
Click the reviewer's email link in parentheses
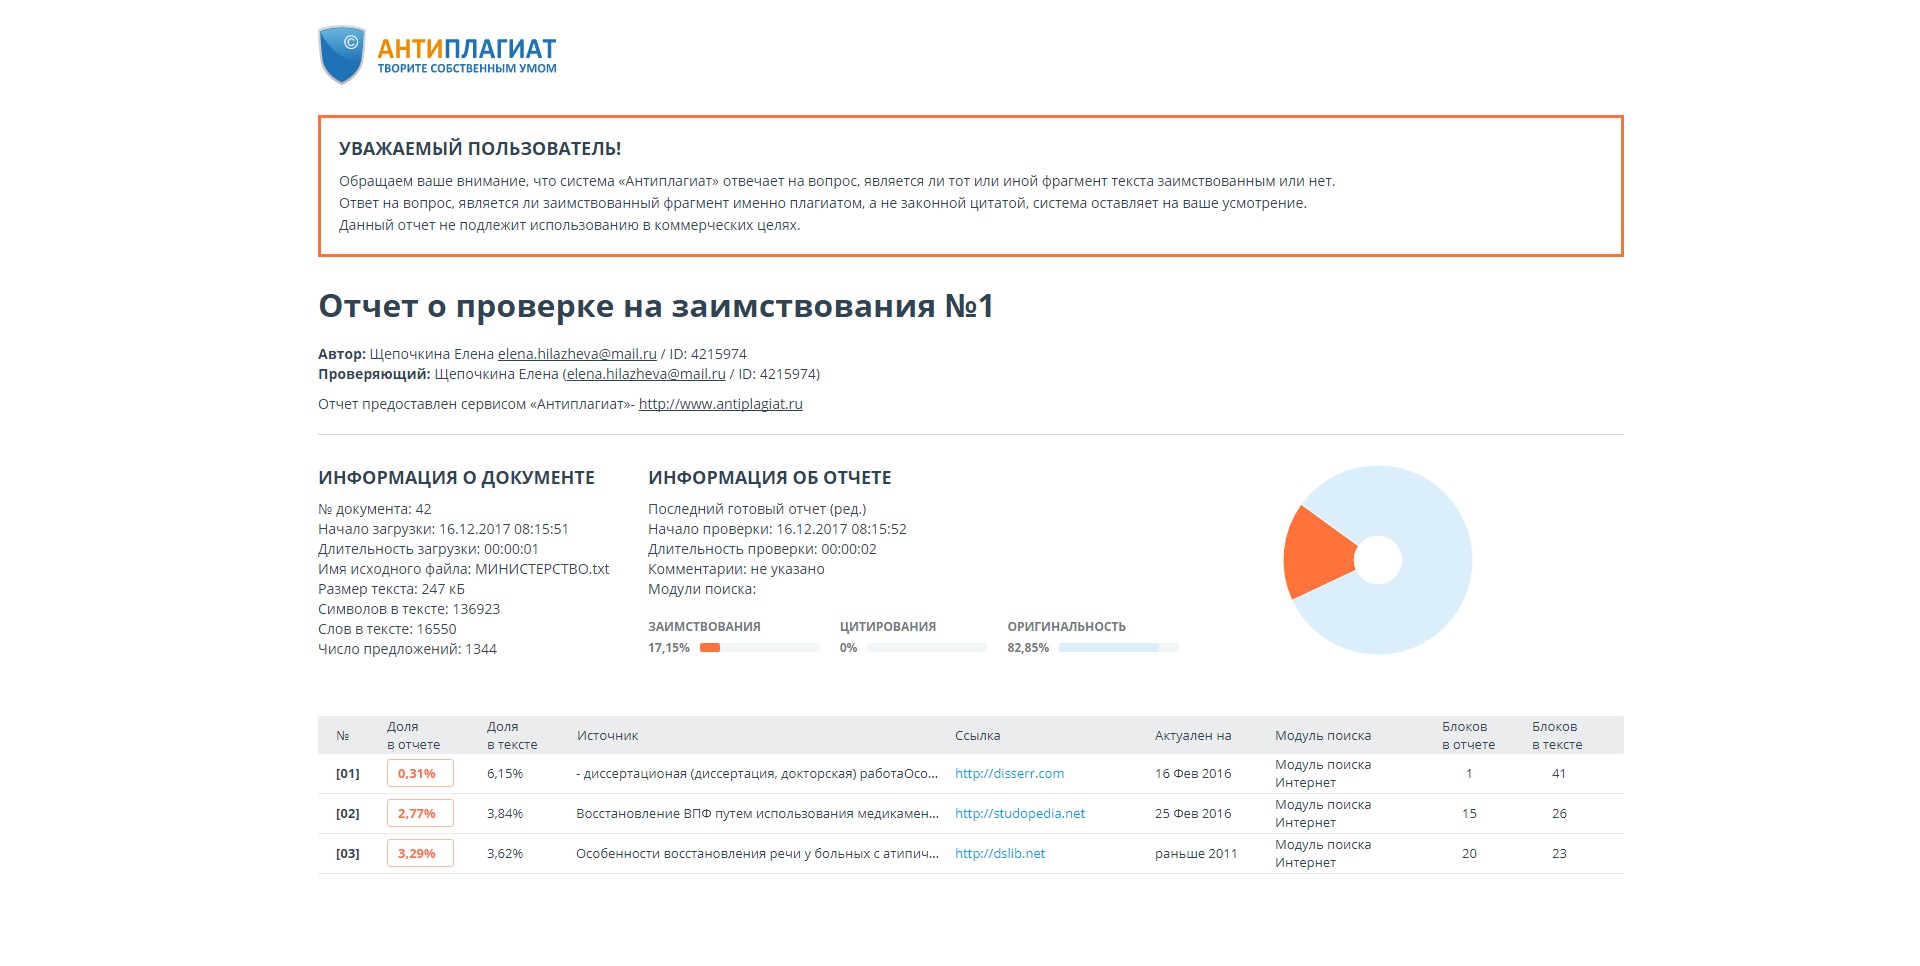(x=646, y=374)
